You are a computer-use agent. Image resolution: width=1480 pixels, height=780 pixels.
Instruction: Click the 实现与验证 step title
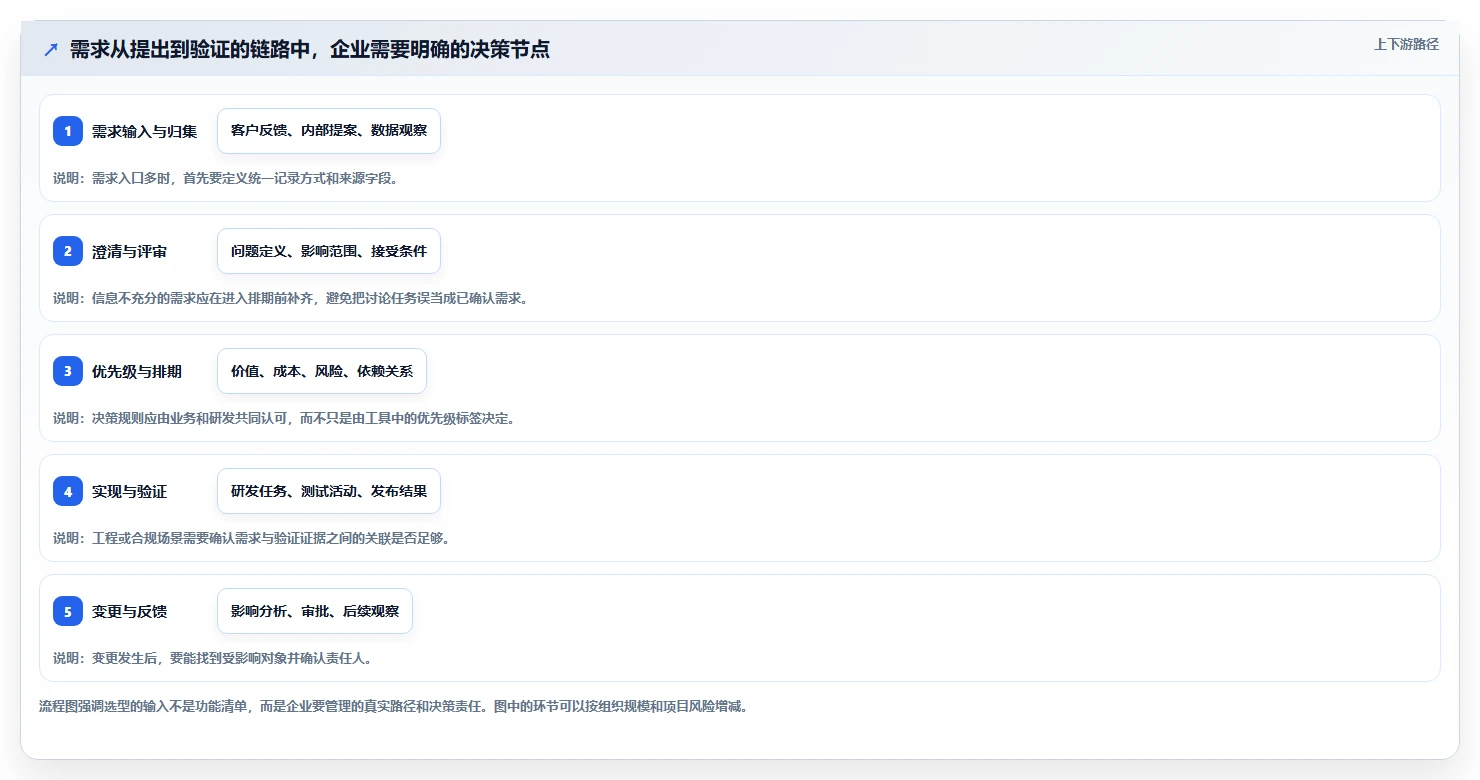point(129,491)
